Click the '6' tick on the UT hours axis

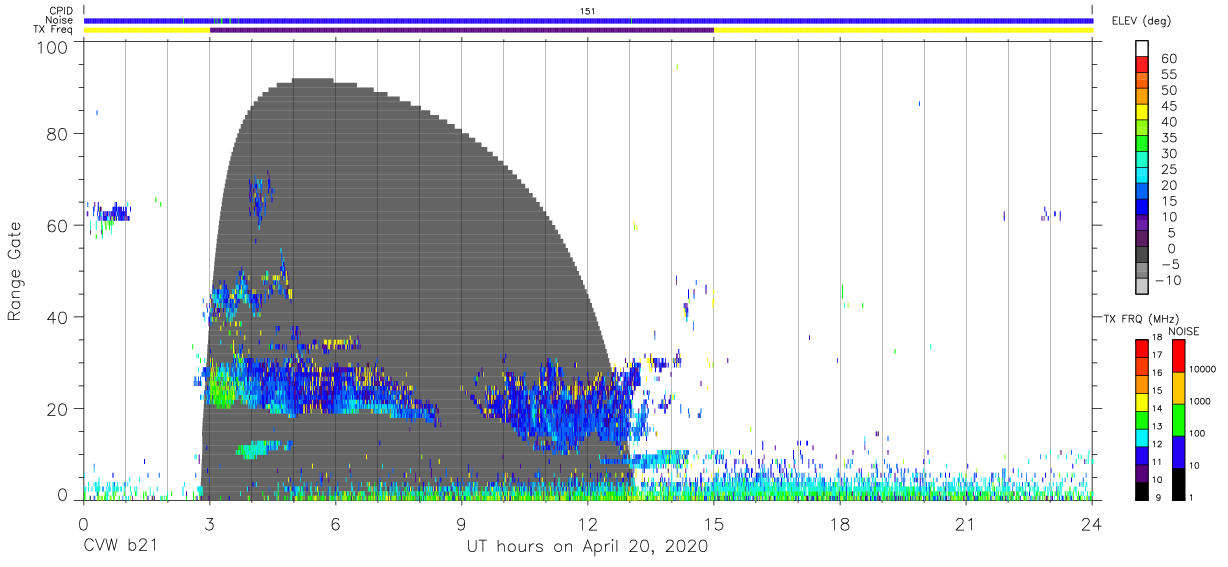click(336, 524)
